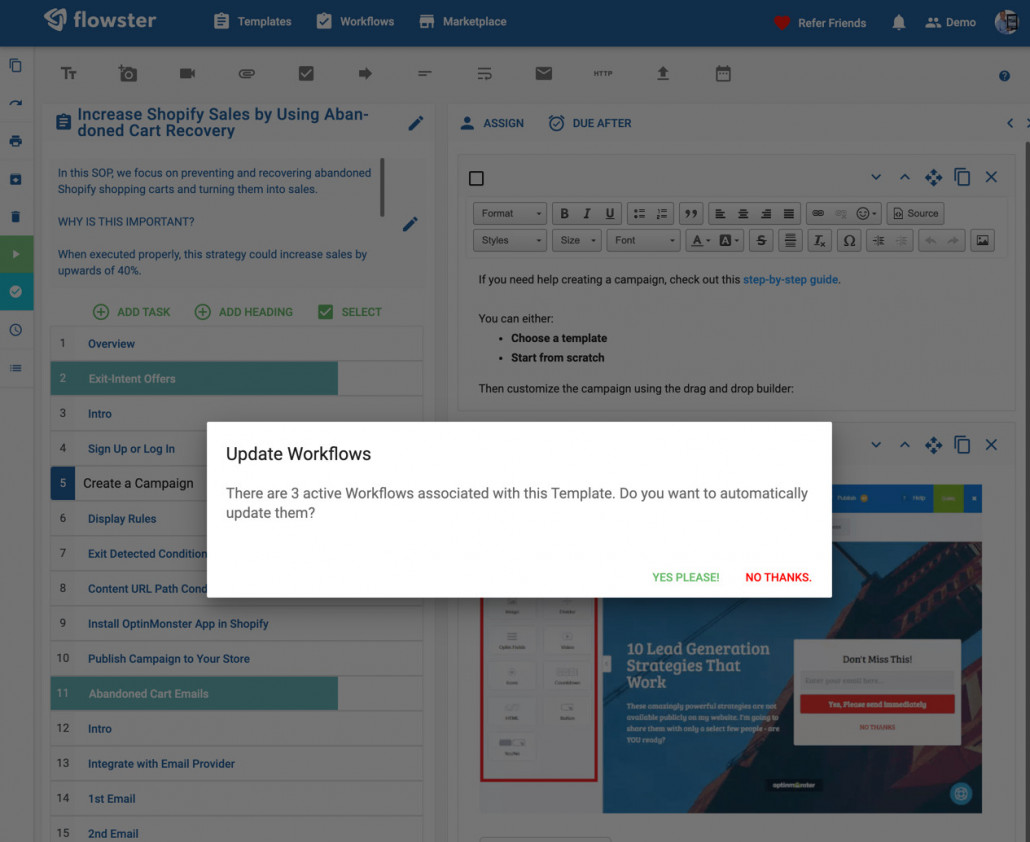Viewport: 1030px width, 842px height.
Task: Attach a file using the paperclip icon
Action: point(246,73)
